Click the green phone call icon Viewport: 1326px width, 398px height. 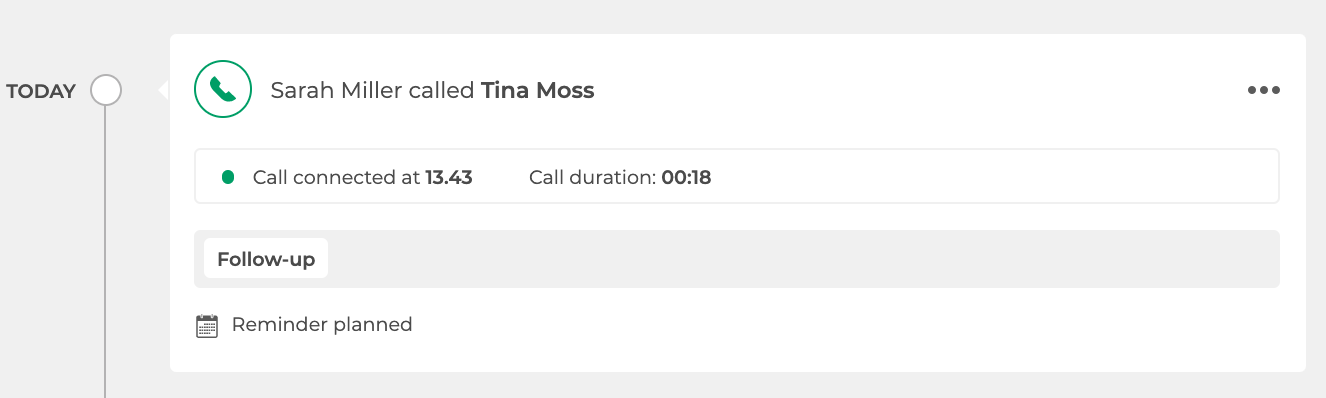222,90
